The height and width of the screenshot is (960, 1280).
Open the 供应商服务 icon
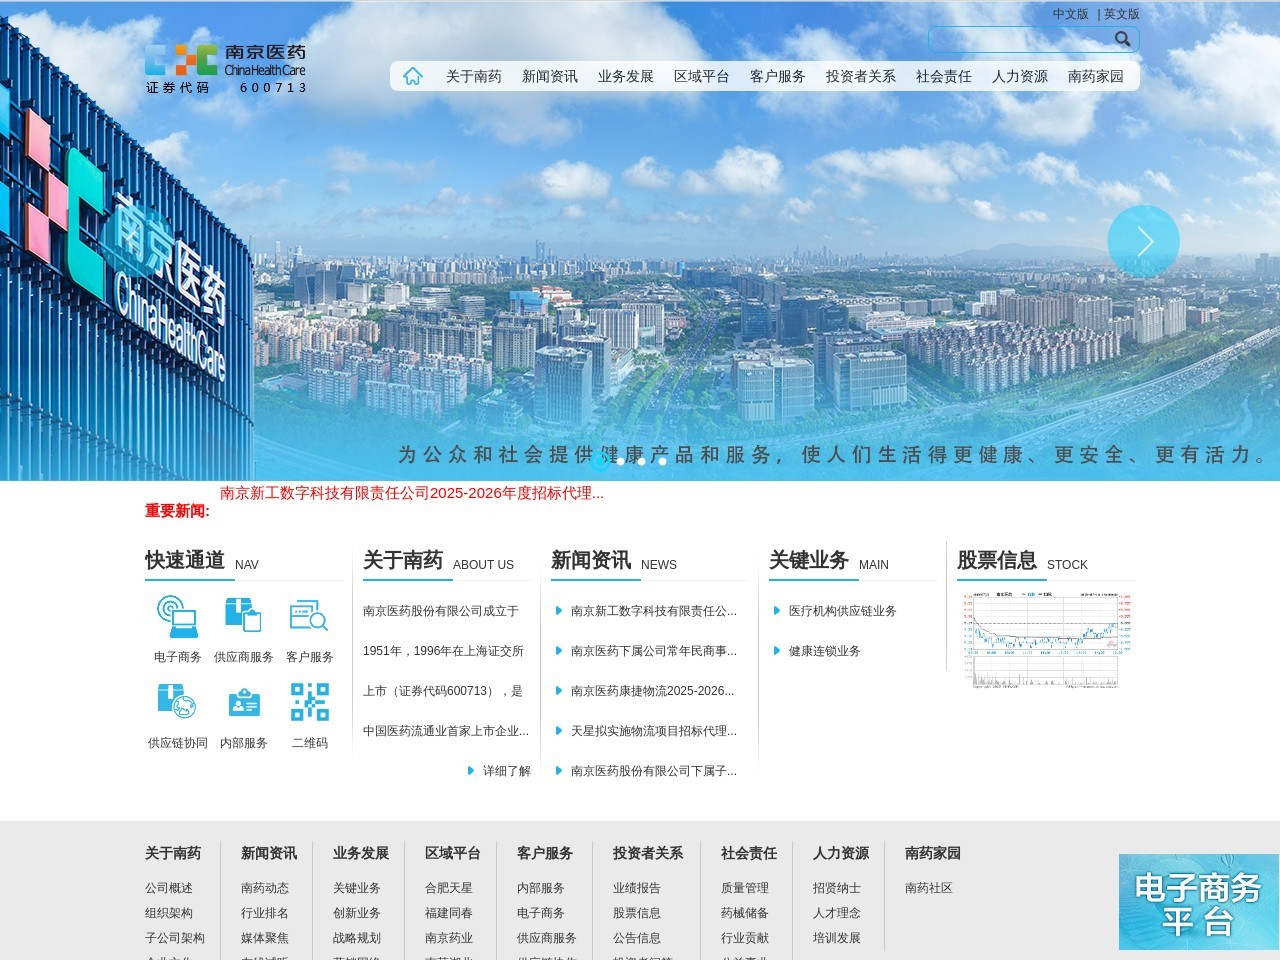pyautogui.click(x=243, y=616)
